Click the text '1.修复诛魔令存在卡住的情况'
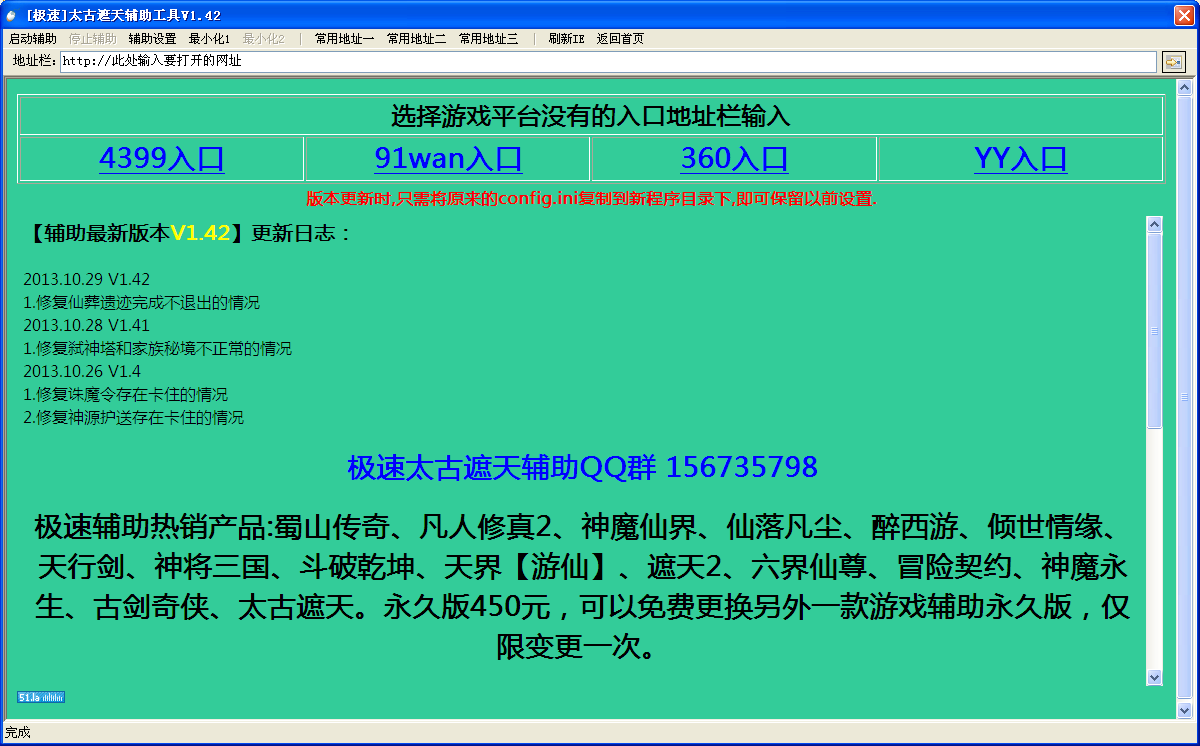This screenshot has width=1200, height=746. tap(125, 394)
